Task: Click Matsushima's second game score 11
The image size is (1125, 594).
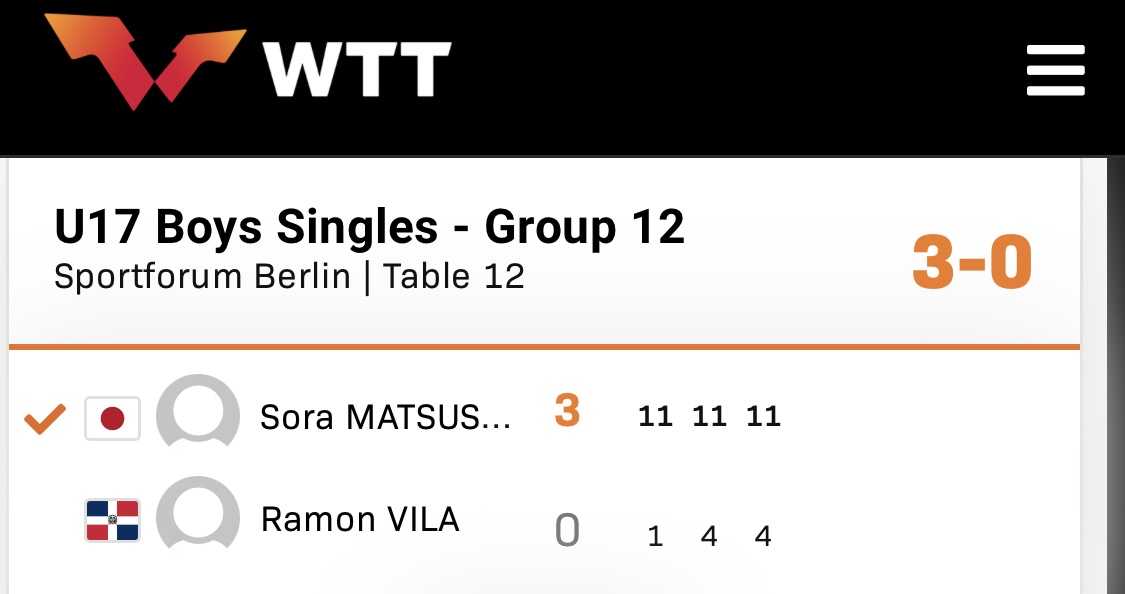Action: click(x=709, y=416)
